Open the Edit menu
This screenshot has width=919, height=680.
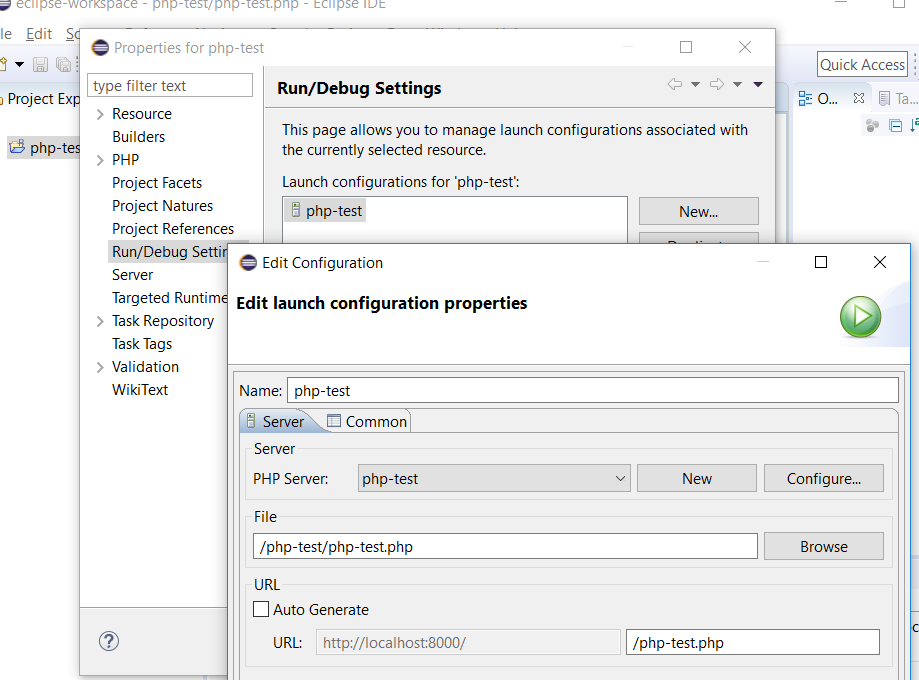click(39, 34)
